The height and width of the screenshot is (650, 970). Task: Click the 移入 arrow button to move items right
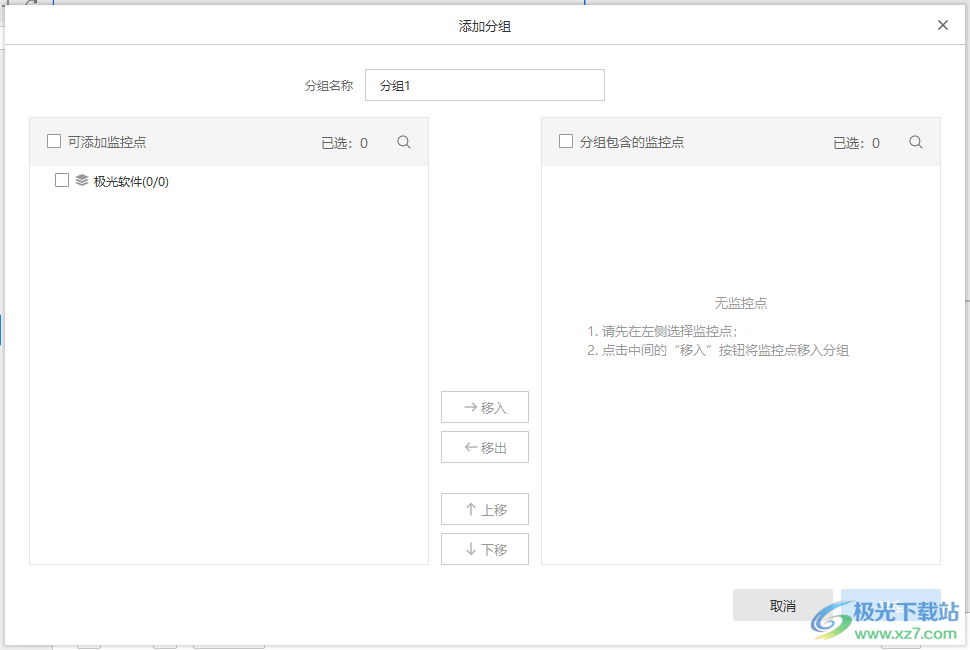(x=484, y=407)
